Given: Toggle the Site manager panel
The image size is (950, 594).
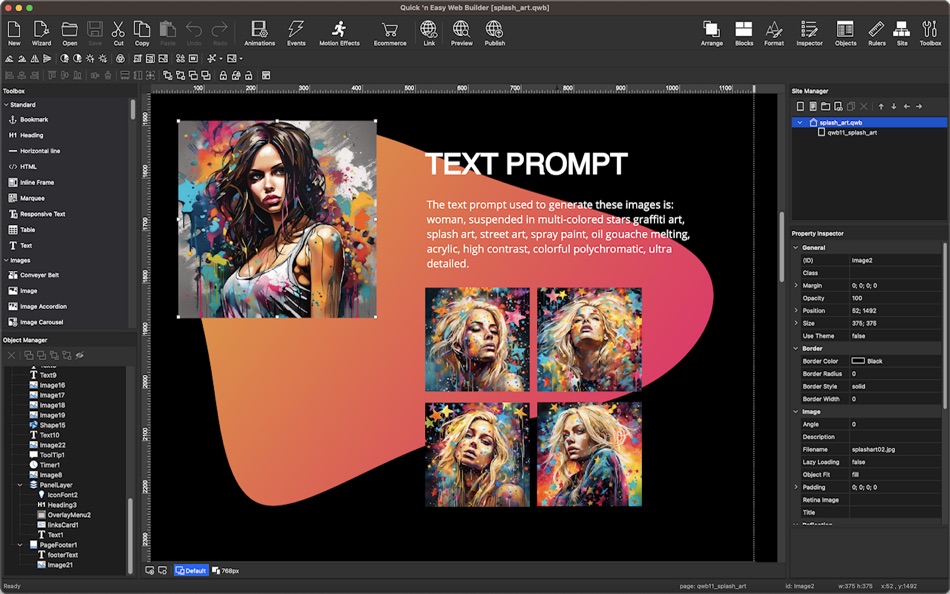Looking at the screenshot, I should tap(902, 33).
